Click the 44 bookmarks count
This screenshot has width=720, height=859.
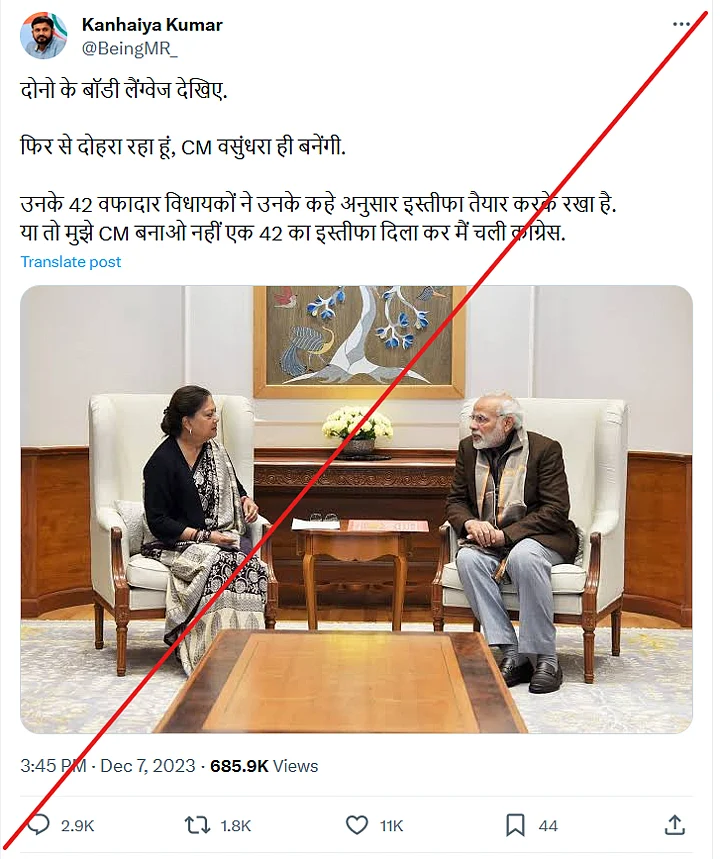pyautogui.click(x=548, y=826)
